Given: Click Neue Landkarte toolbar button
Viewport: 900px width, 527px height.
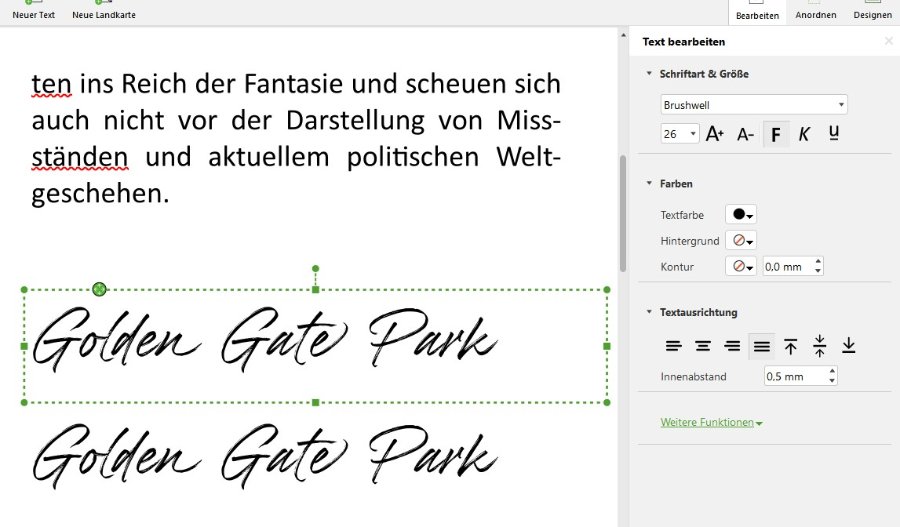Looking at the screenshot, I should [x=104, y=11].
